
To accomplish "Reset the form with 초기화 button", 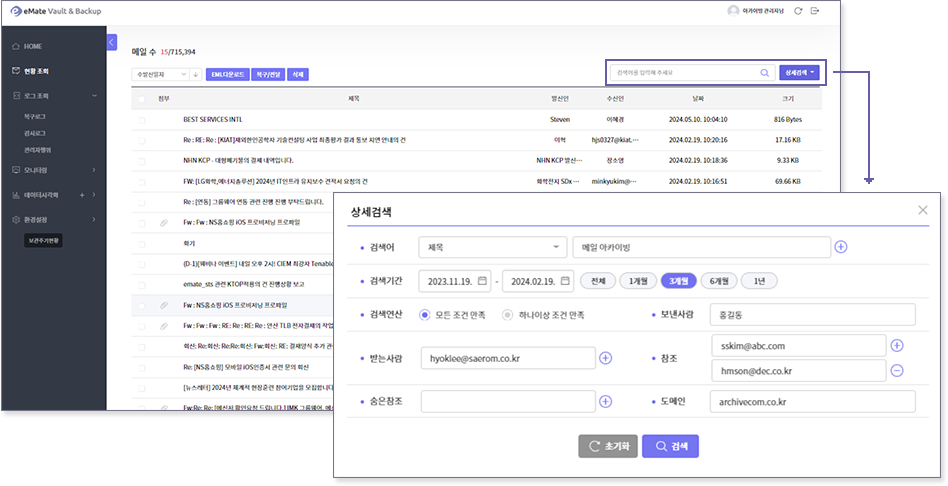I will coord(608,446).
